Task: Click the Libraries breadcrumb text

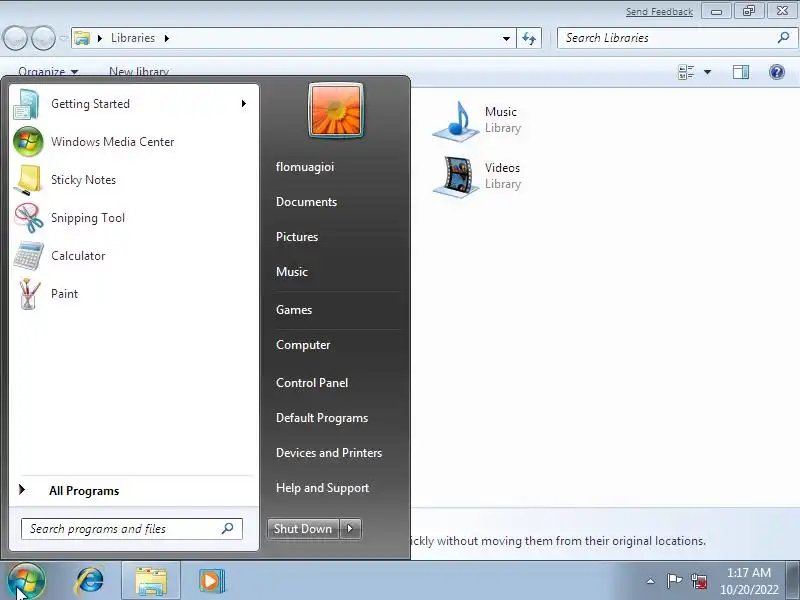Action: pyautogui.click(x=133, y=38)
